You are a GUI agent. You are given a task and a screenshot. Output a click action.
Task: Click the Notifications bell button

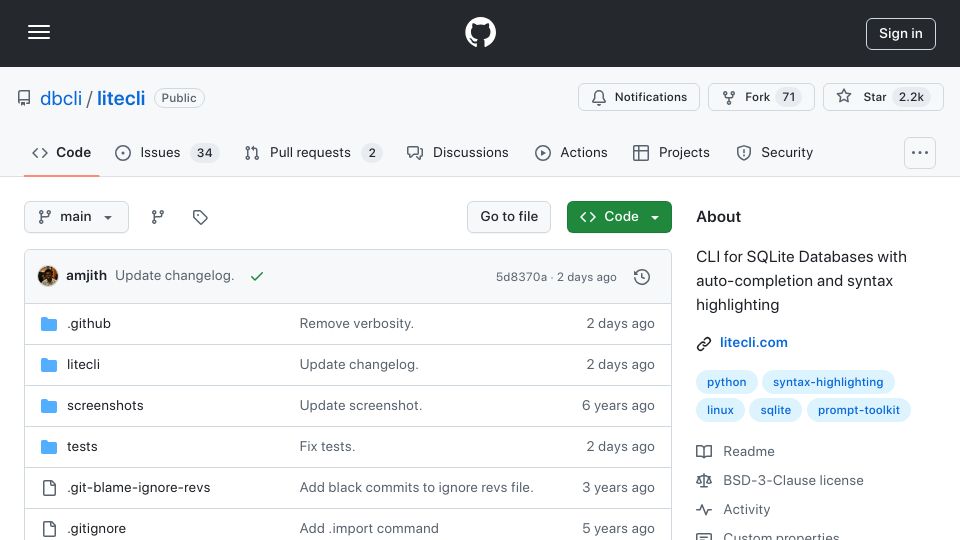pyautogui.click(x=639, y=97)
